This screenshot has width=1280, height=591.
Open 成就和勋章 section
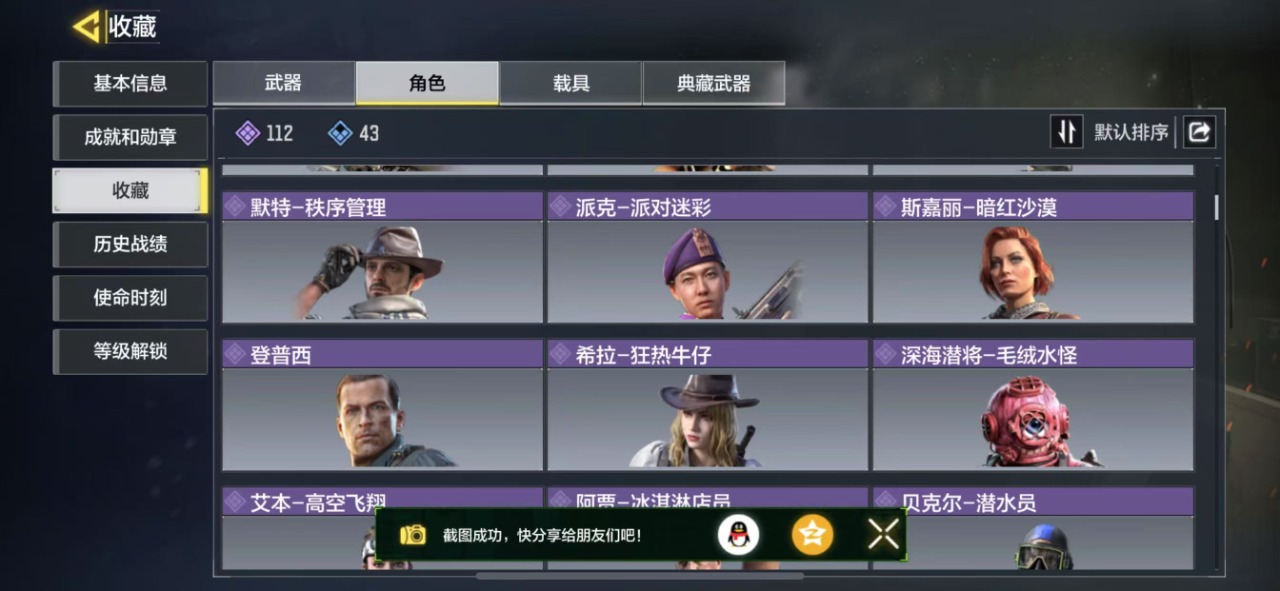click(130, 137)
